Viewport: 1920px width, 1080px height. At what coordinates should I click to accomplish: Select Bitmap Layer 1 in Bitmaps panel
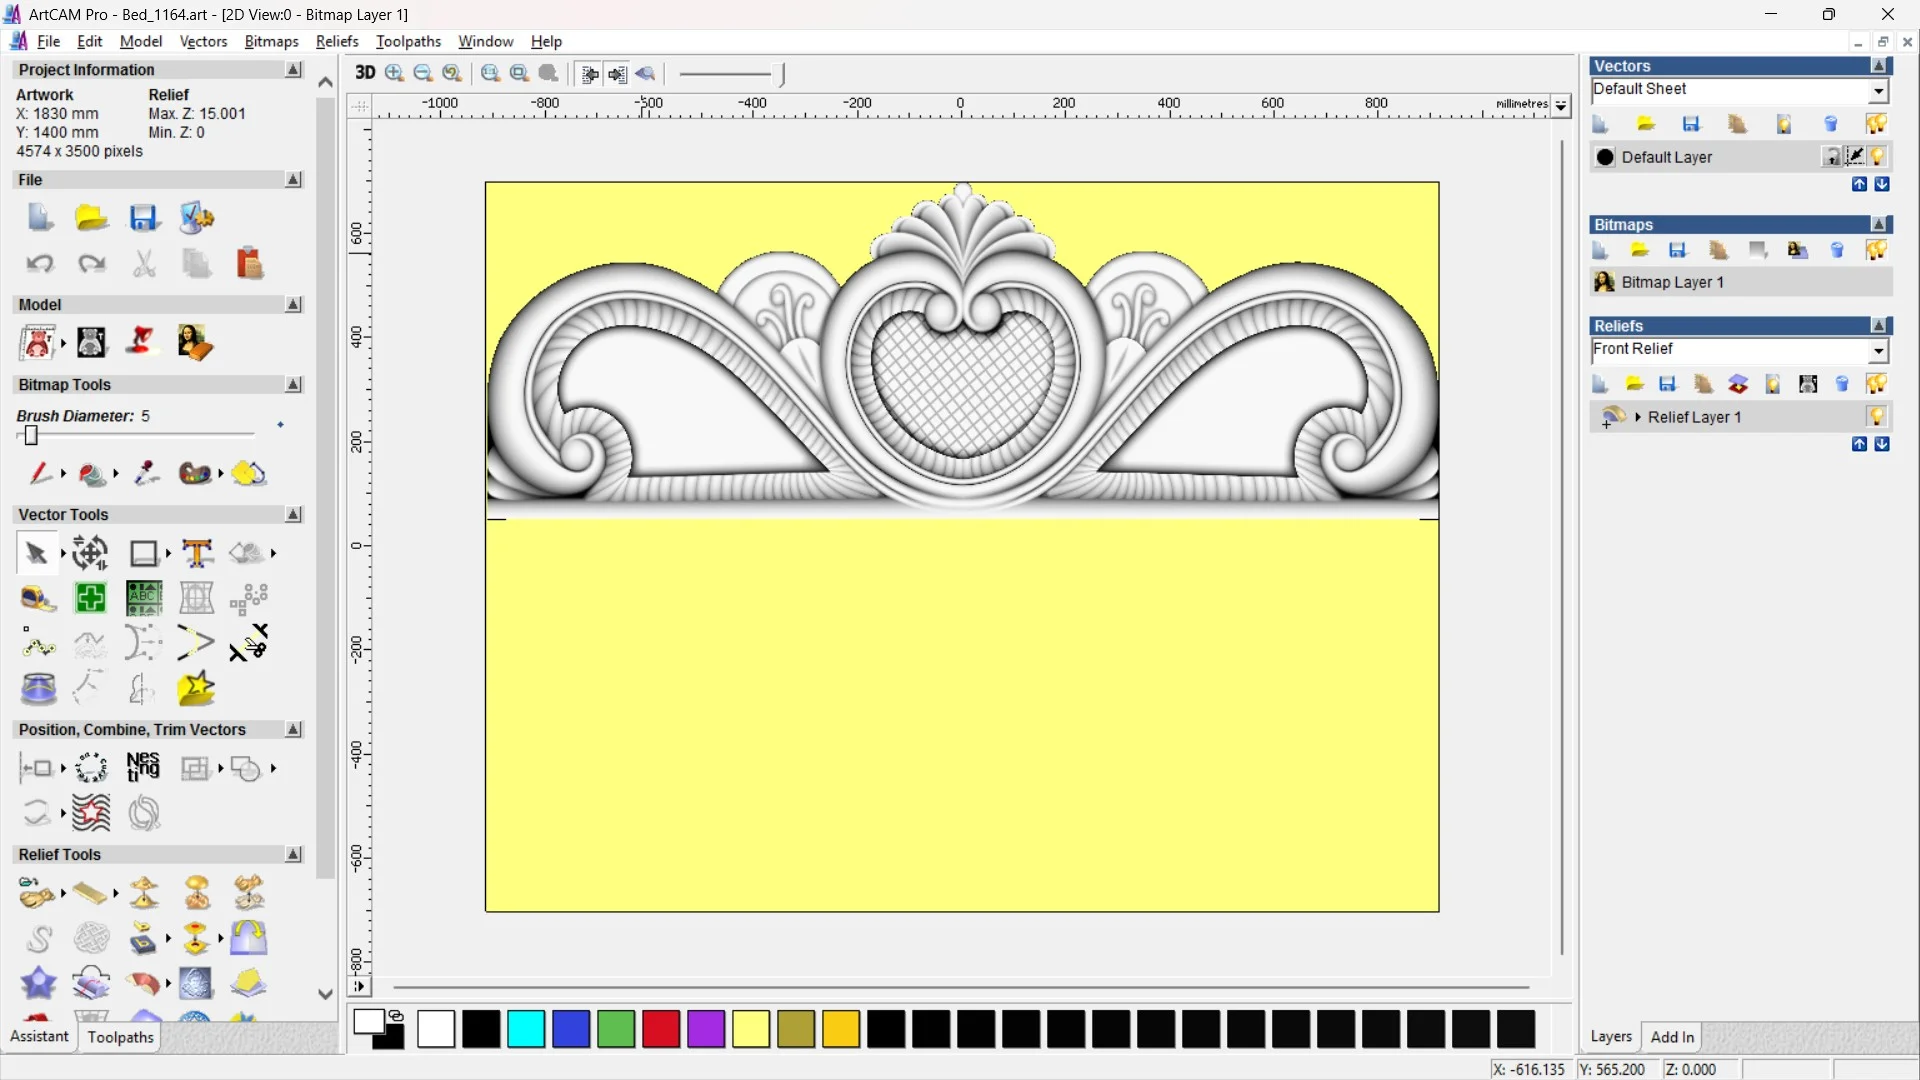1672,282
